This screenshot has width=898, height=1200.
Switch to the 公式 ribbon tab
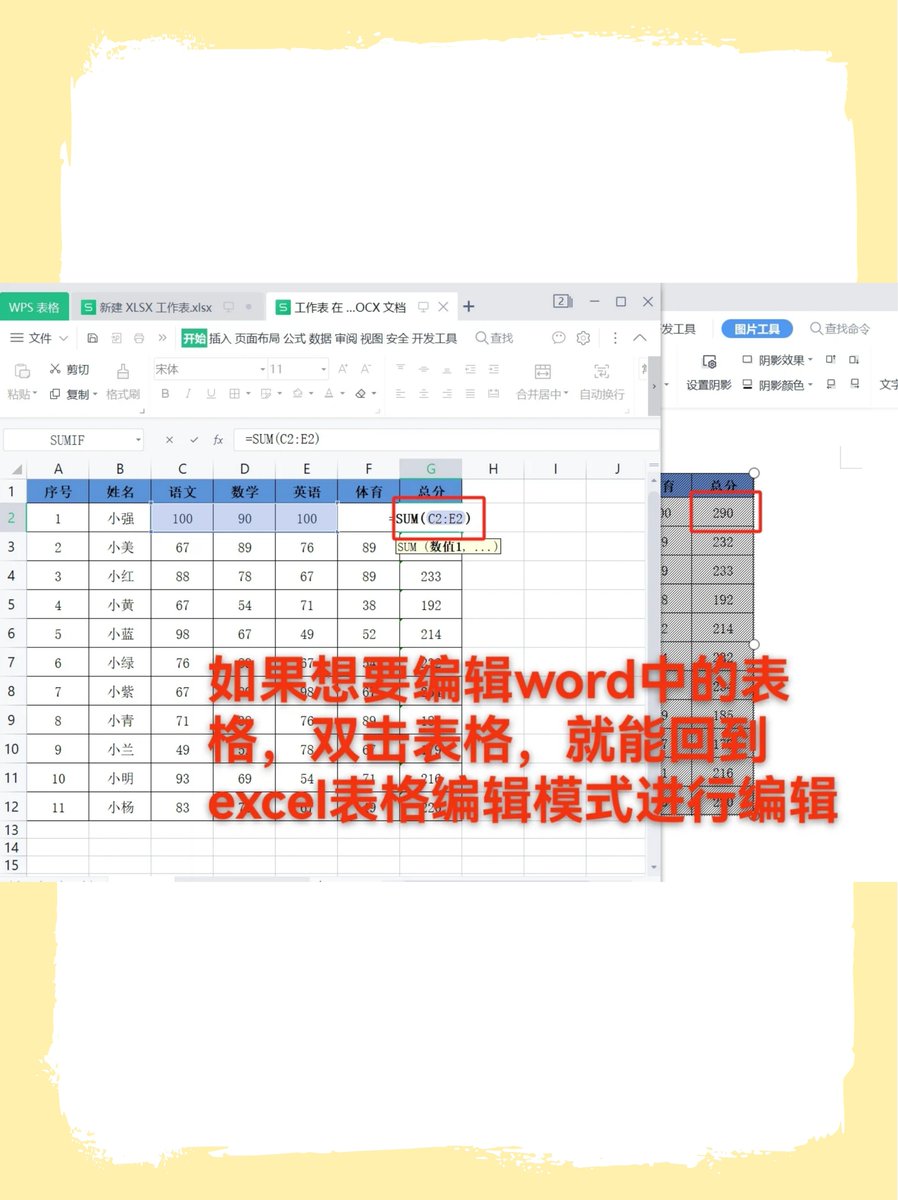coord(294,338)
